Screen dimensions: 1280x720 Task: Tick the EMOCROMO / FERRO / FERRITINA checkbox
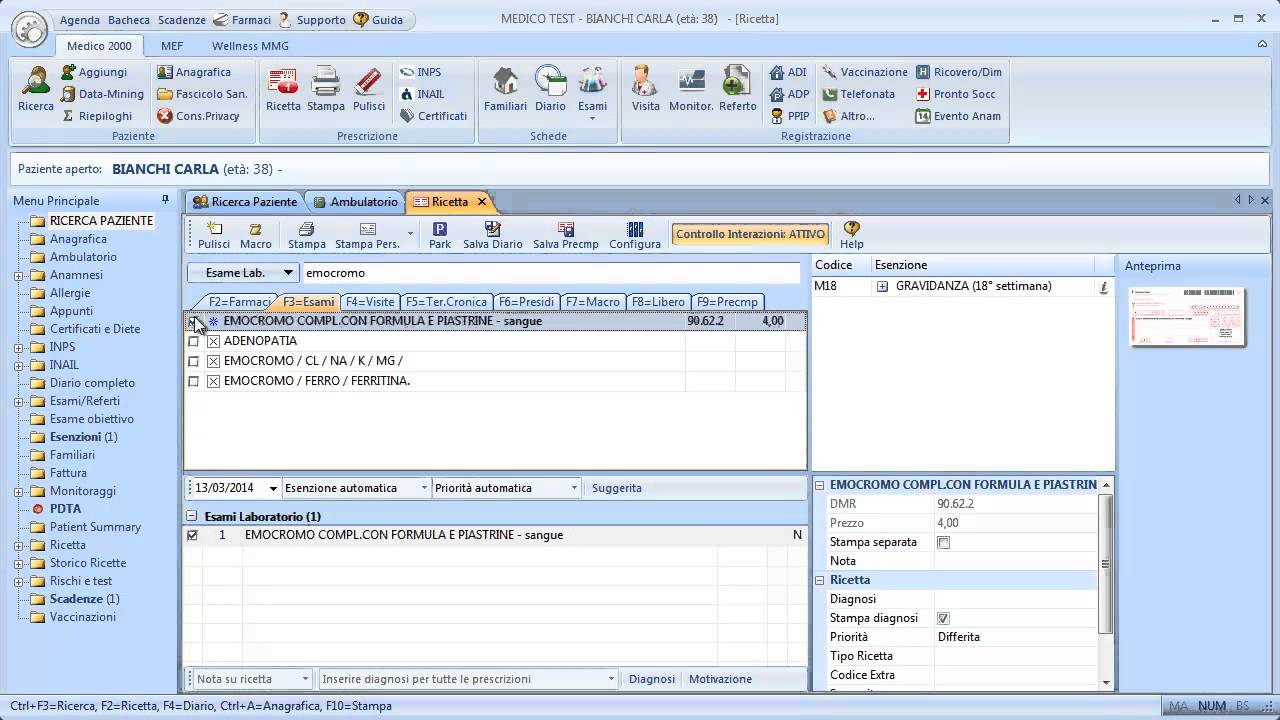194,381
